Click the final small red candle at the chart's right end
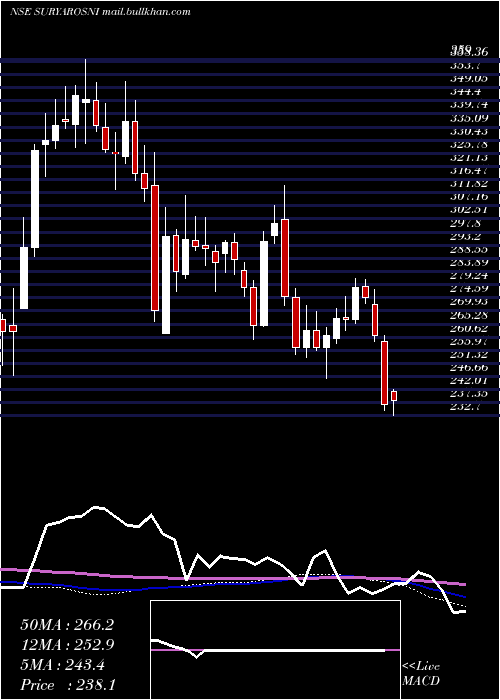This screenshot has height=700, width=500. (x=394, y=396)
